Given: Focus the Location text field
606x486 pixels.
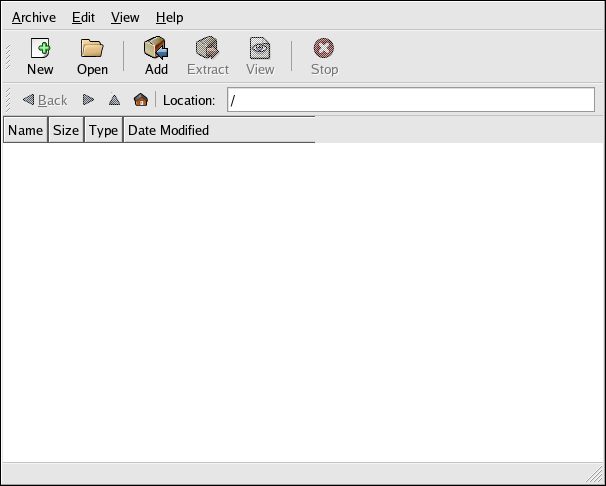Looking at the screenshot, I should click(x=410, y=100).
